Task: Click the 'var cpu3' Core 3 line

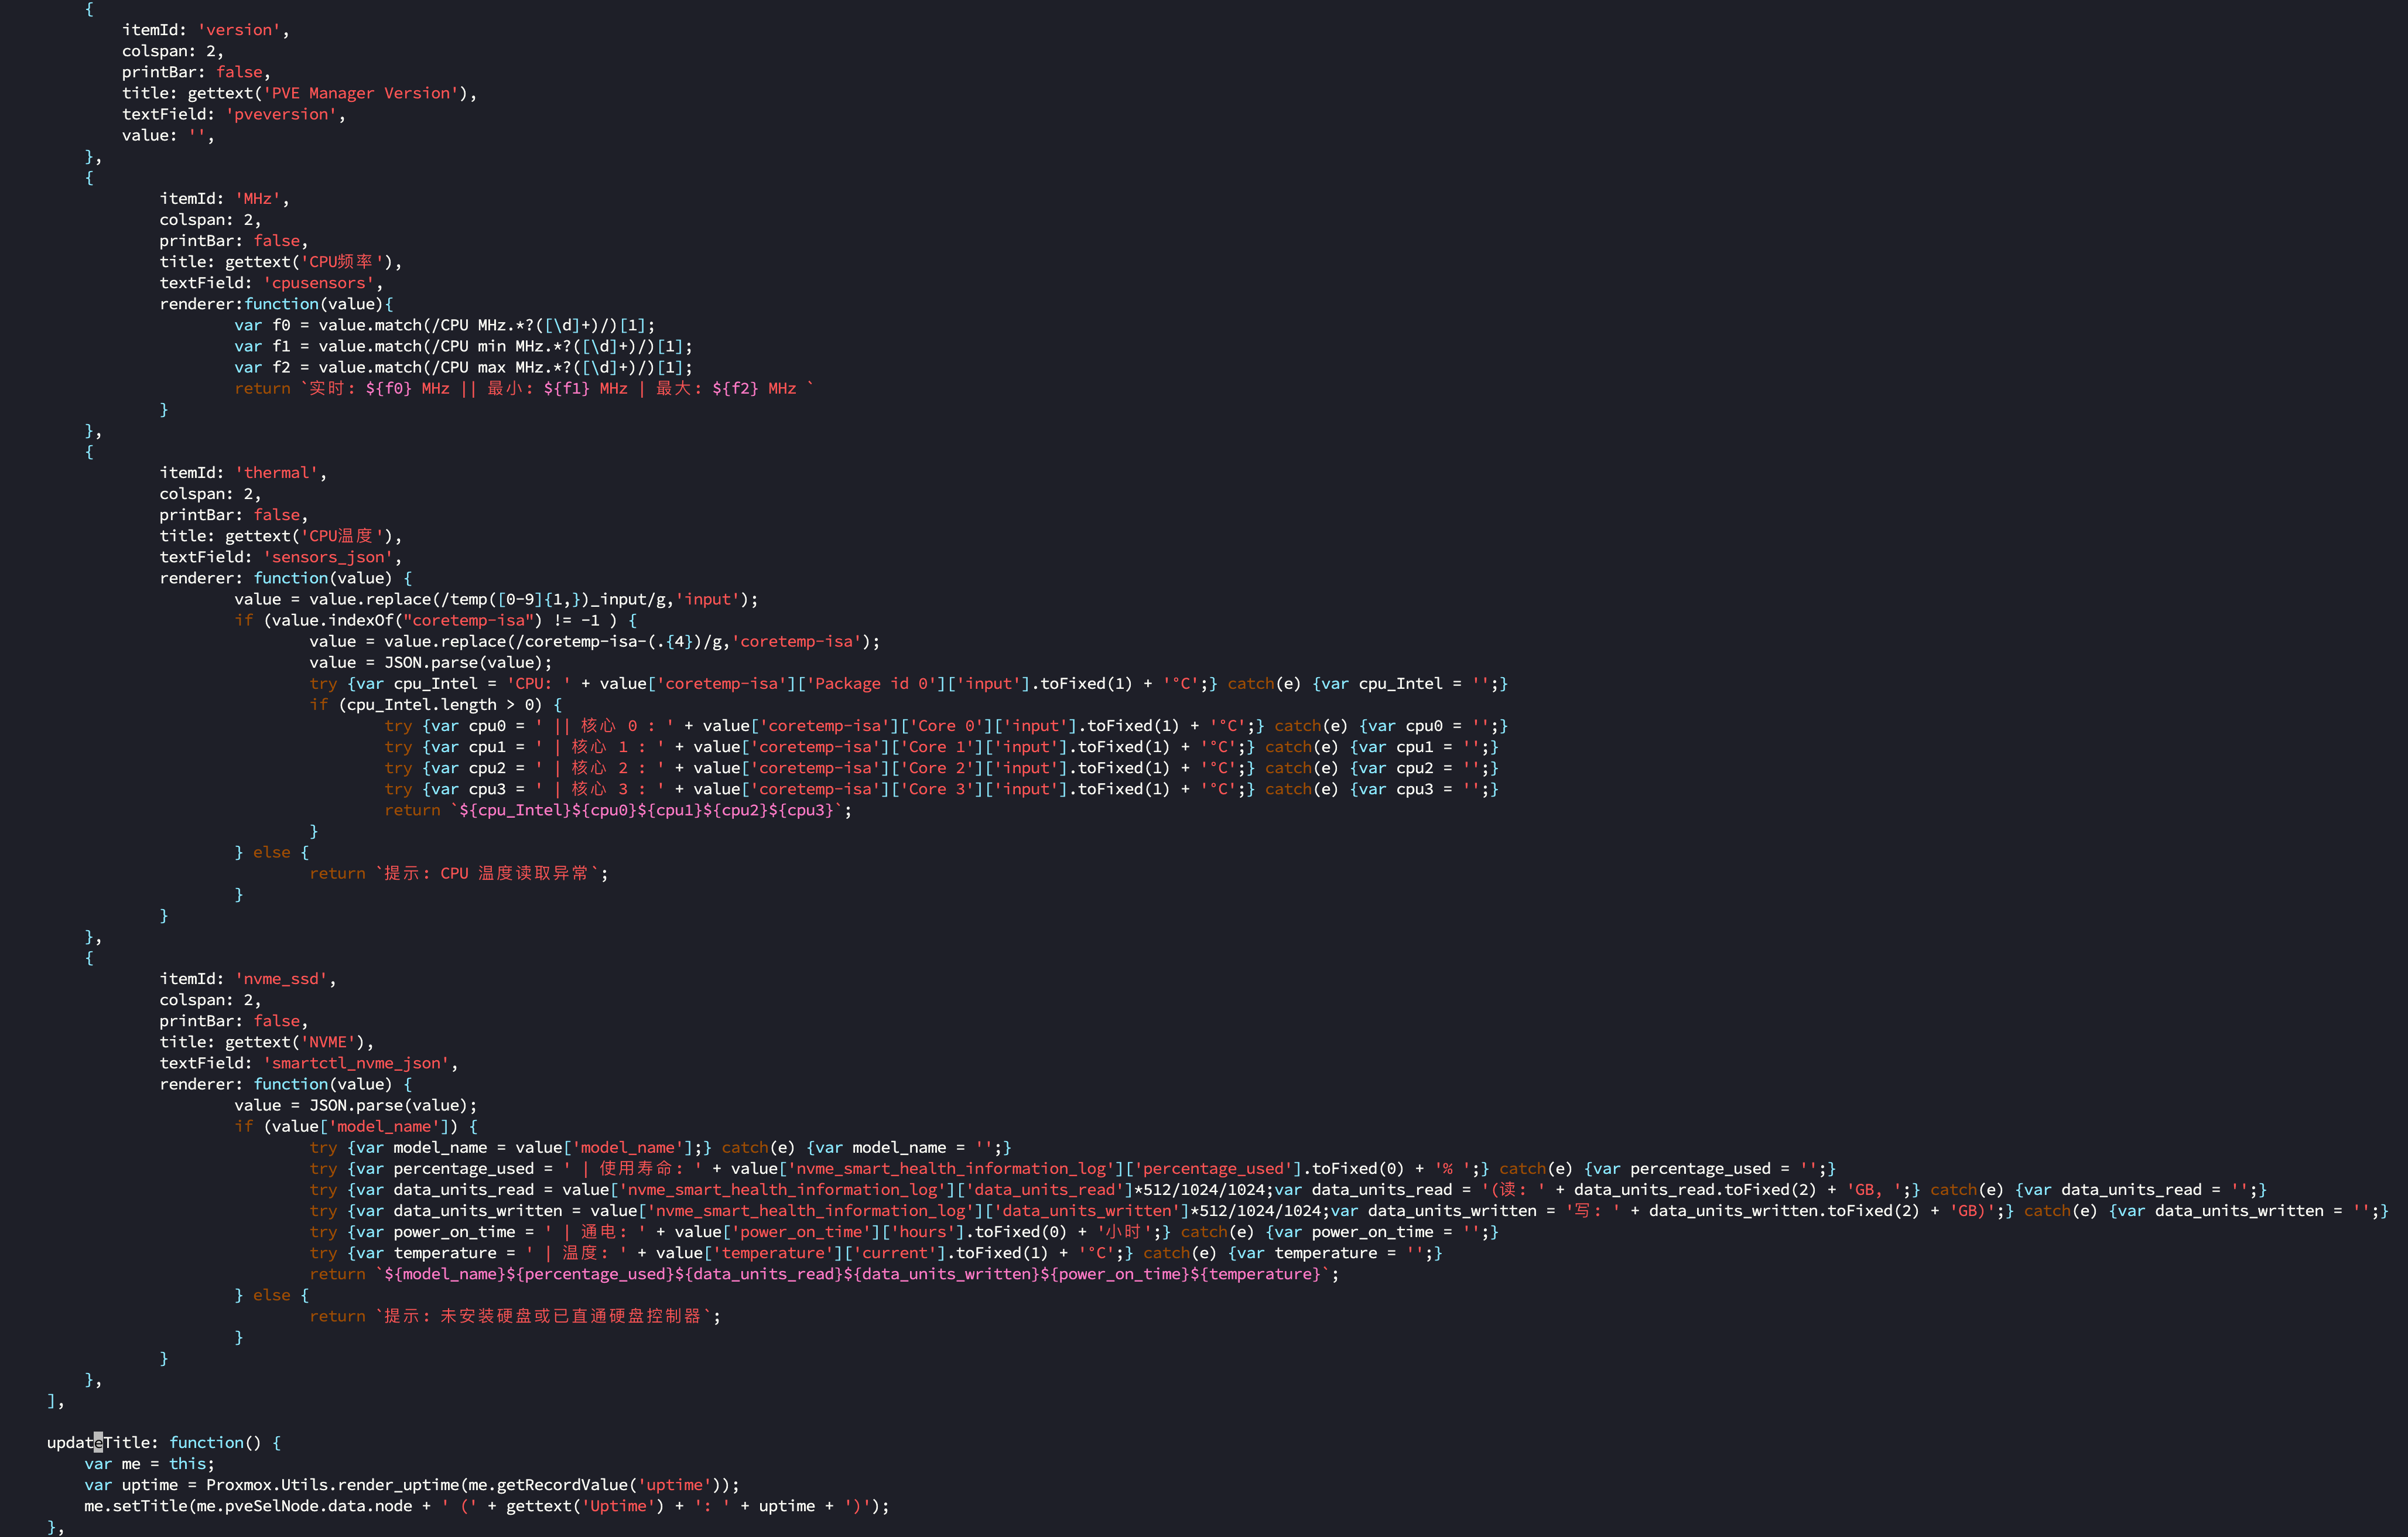Action: click(941, 789)
